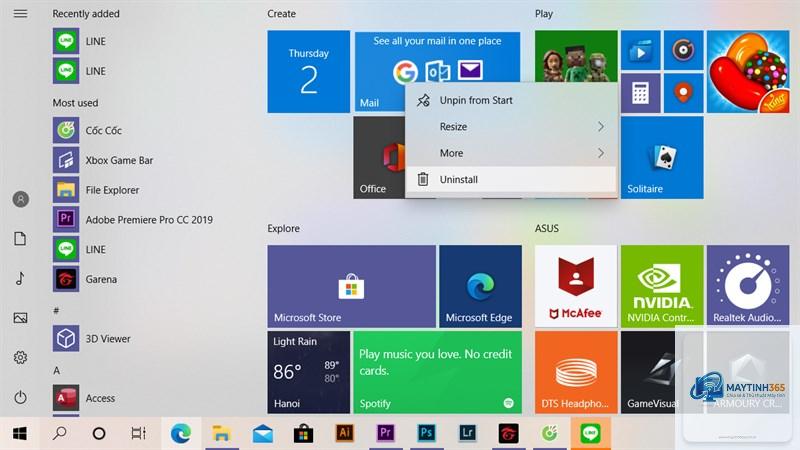Open the Candy Crush tile
Screen dimensions: 800x450
pyautogui.click(x=748, y=71)
